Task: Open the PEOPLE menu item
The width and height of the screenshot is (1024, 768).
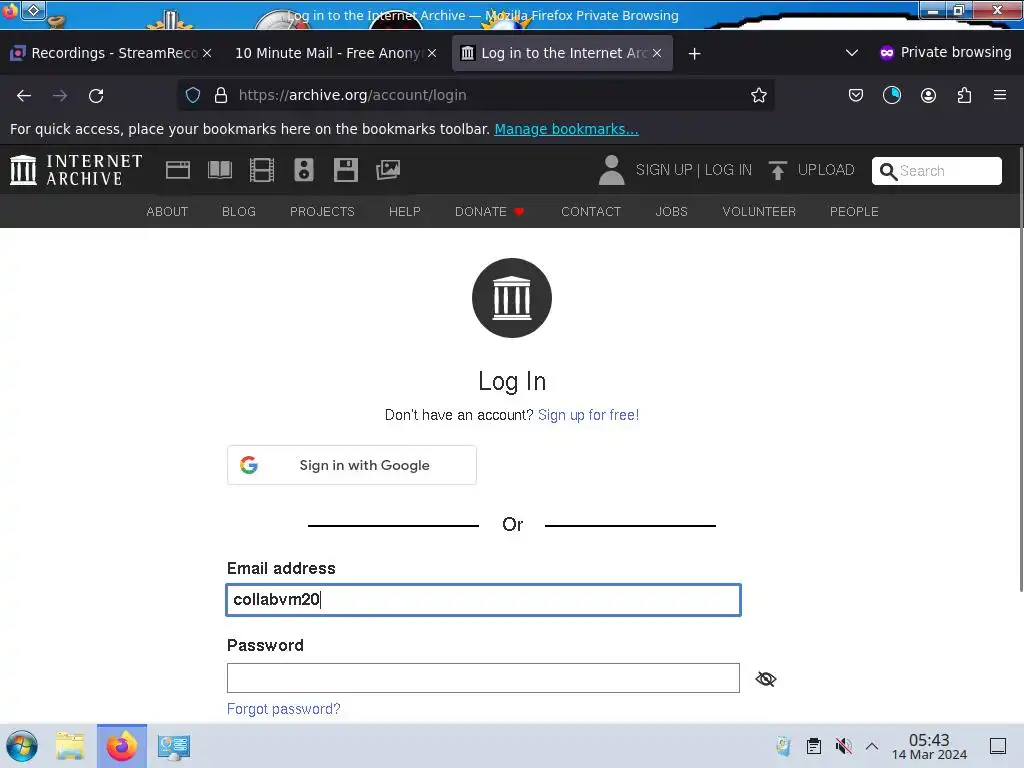Action: (x=854, y=212)
